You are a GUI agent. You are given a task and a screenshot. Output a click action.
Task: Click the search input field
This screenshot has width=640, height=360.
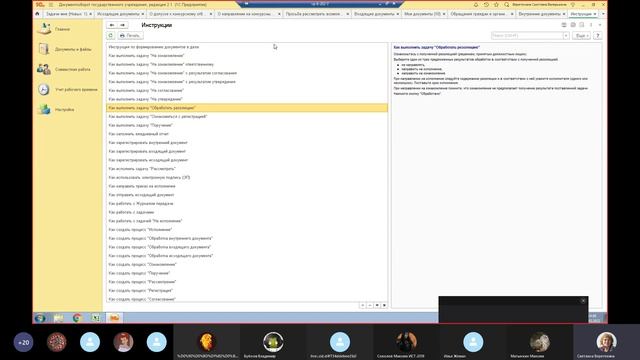pyautogui.click(x=527, y=36)
